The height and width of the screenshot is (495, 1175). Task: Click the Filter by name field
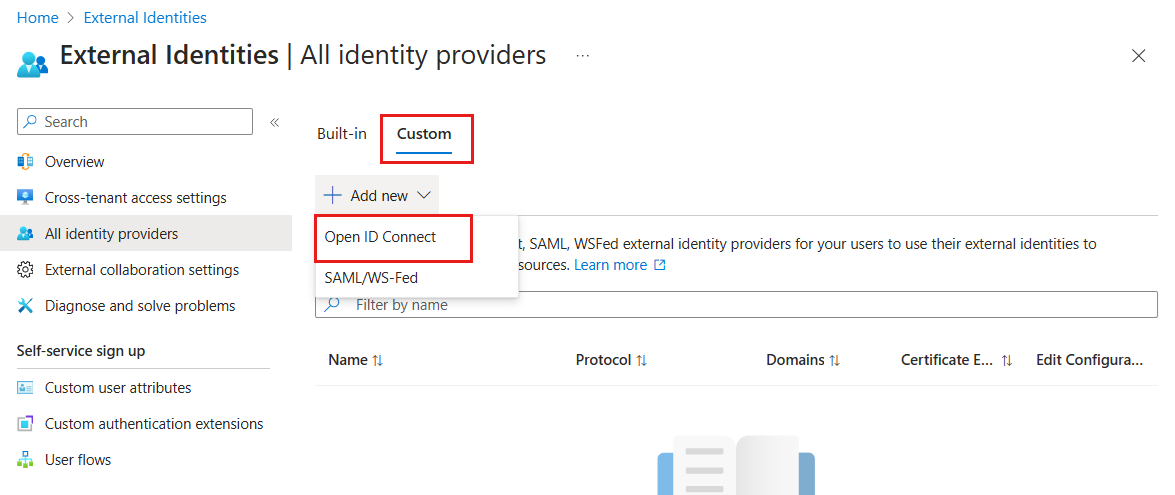[x=736, y=305]
